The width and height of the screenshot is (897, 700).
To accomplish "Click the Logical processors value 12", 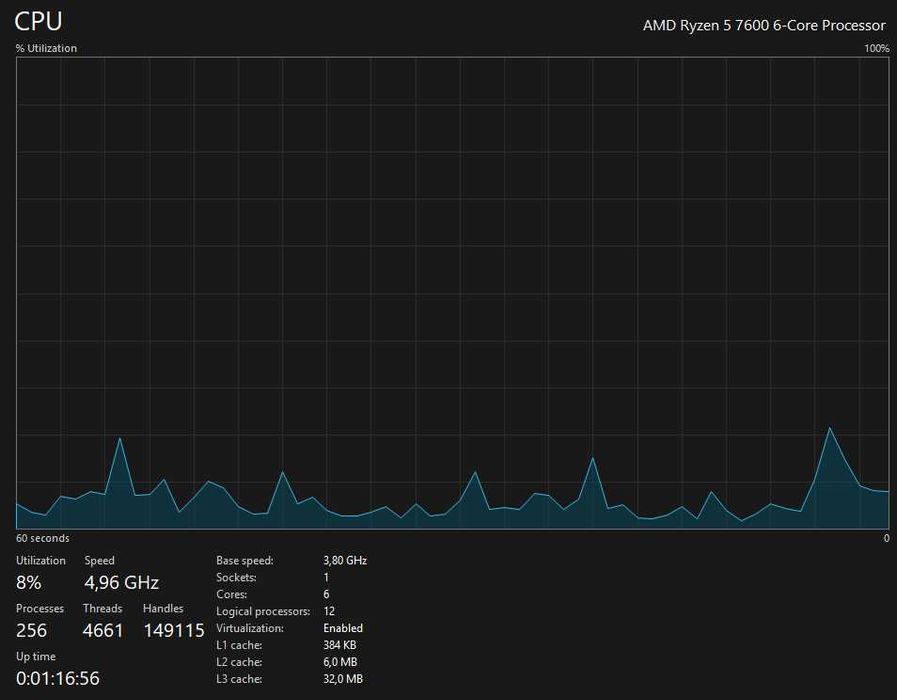I will click(329, 611).
